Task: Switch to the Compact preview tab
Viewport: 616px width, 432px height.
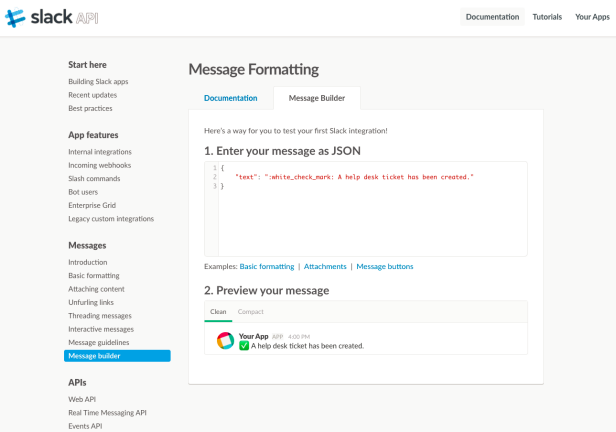Action: coord(250,311)
